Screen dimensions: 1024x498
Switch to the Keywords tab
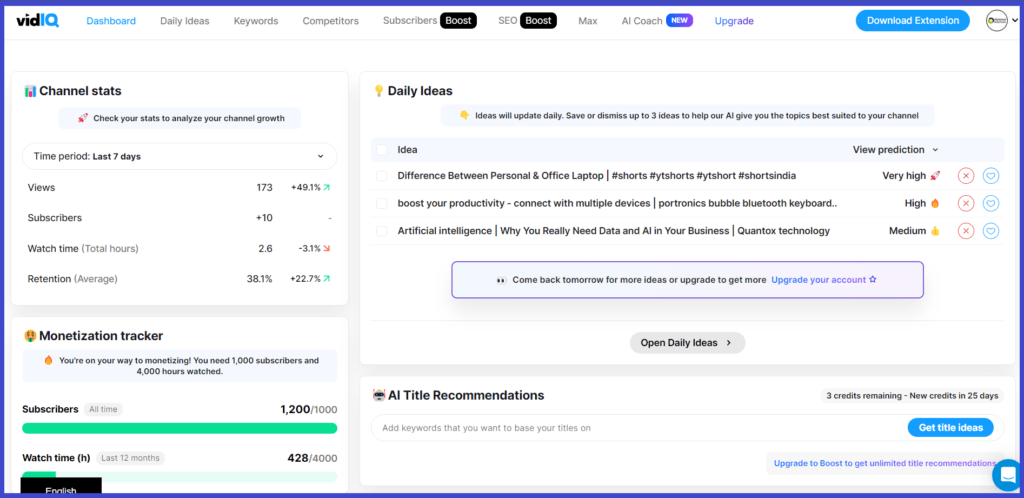pos(256,21)
